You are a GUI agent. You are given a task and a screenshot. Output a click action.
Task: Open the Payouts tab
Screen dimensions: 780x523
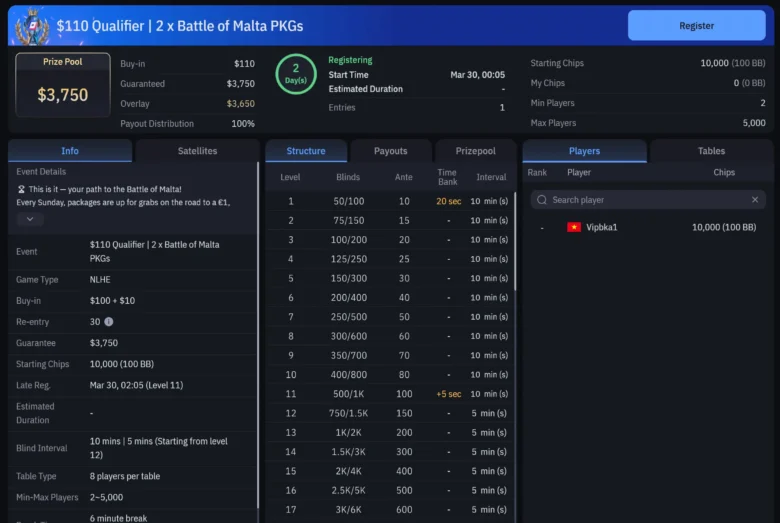(x=390, y=151)
